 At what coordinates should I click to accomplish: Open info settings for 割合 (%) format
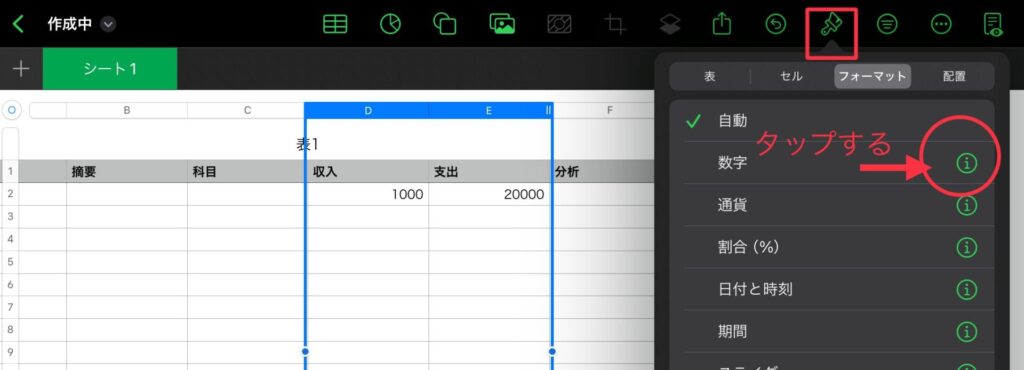(967, 247)
